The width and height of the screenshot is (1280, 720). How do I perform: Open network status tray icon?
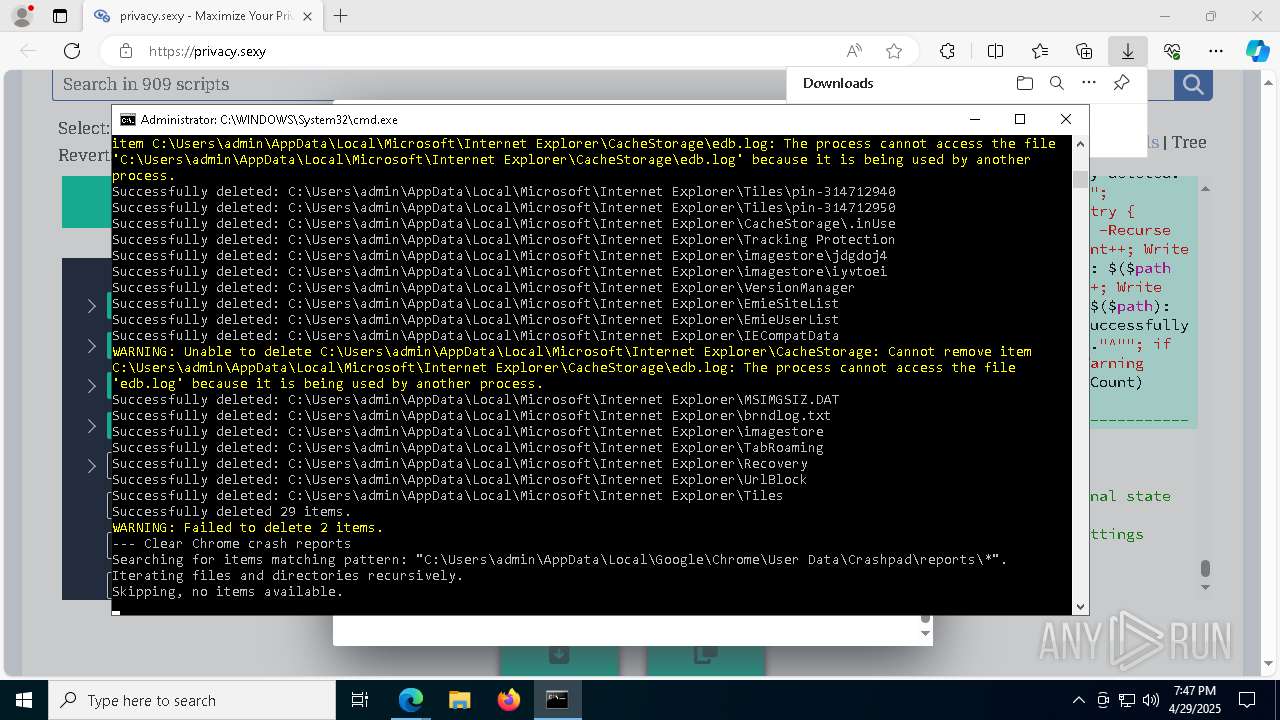coord(1127,700)
